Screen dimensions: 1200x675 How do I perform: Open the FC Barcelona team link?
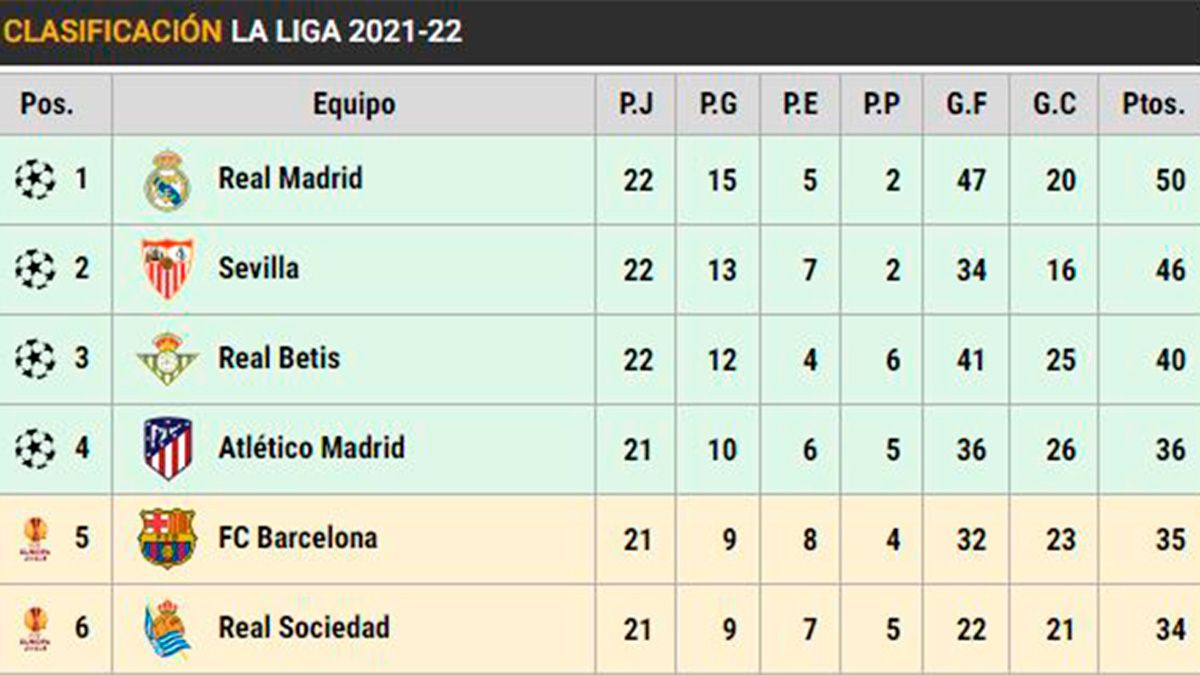(x=298, y=538)
